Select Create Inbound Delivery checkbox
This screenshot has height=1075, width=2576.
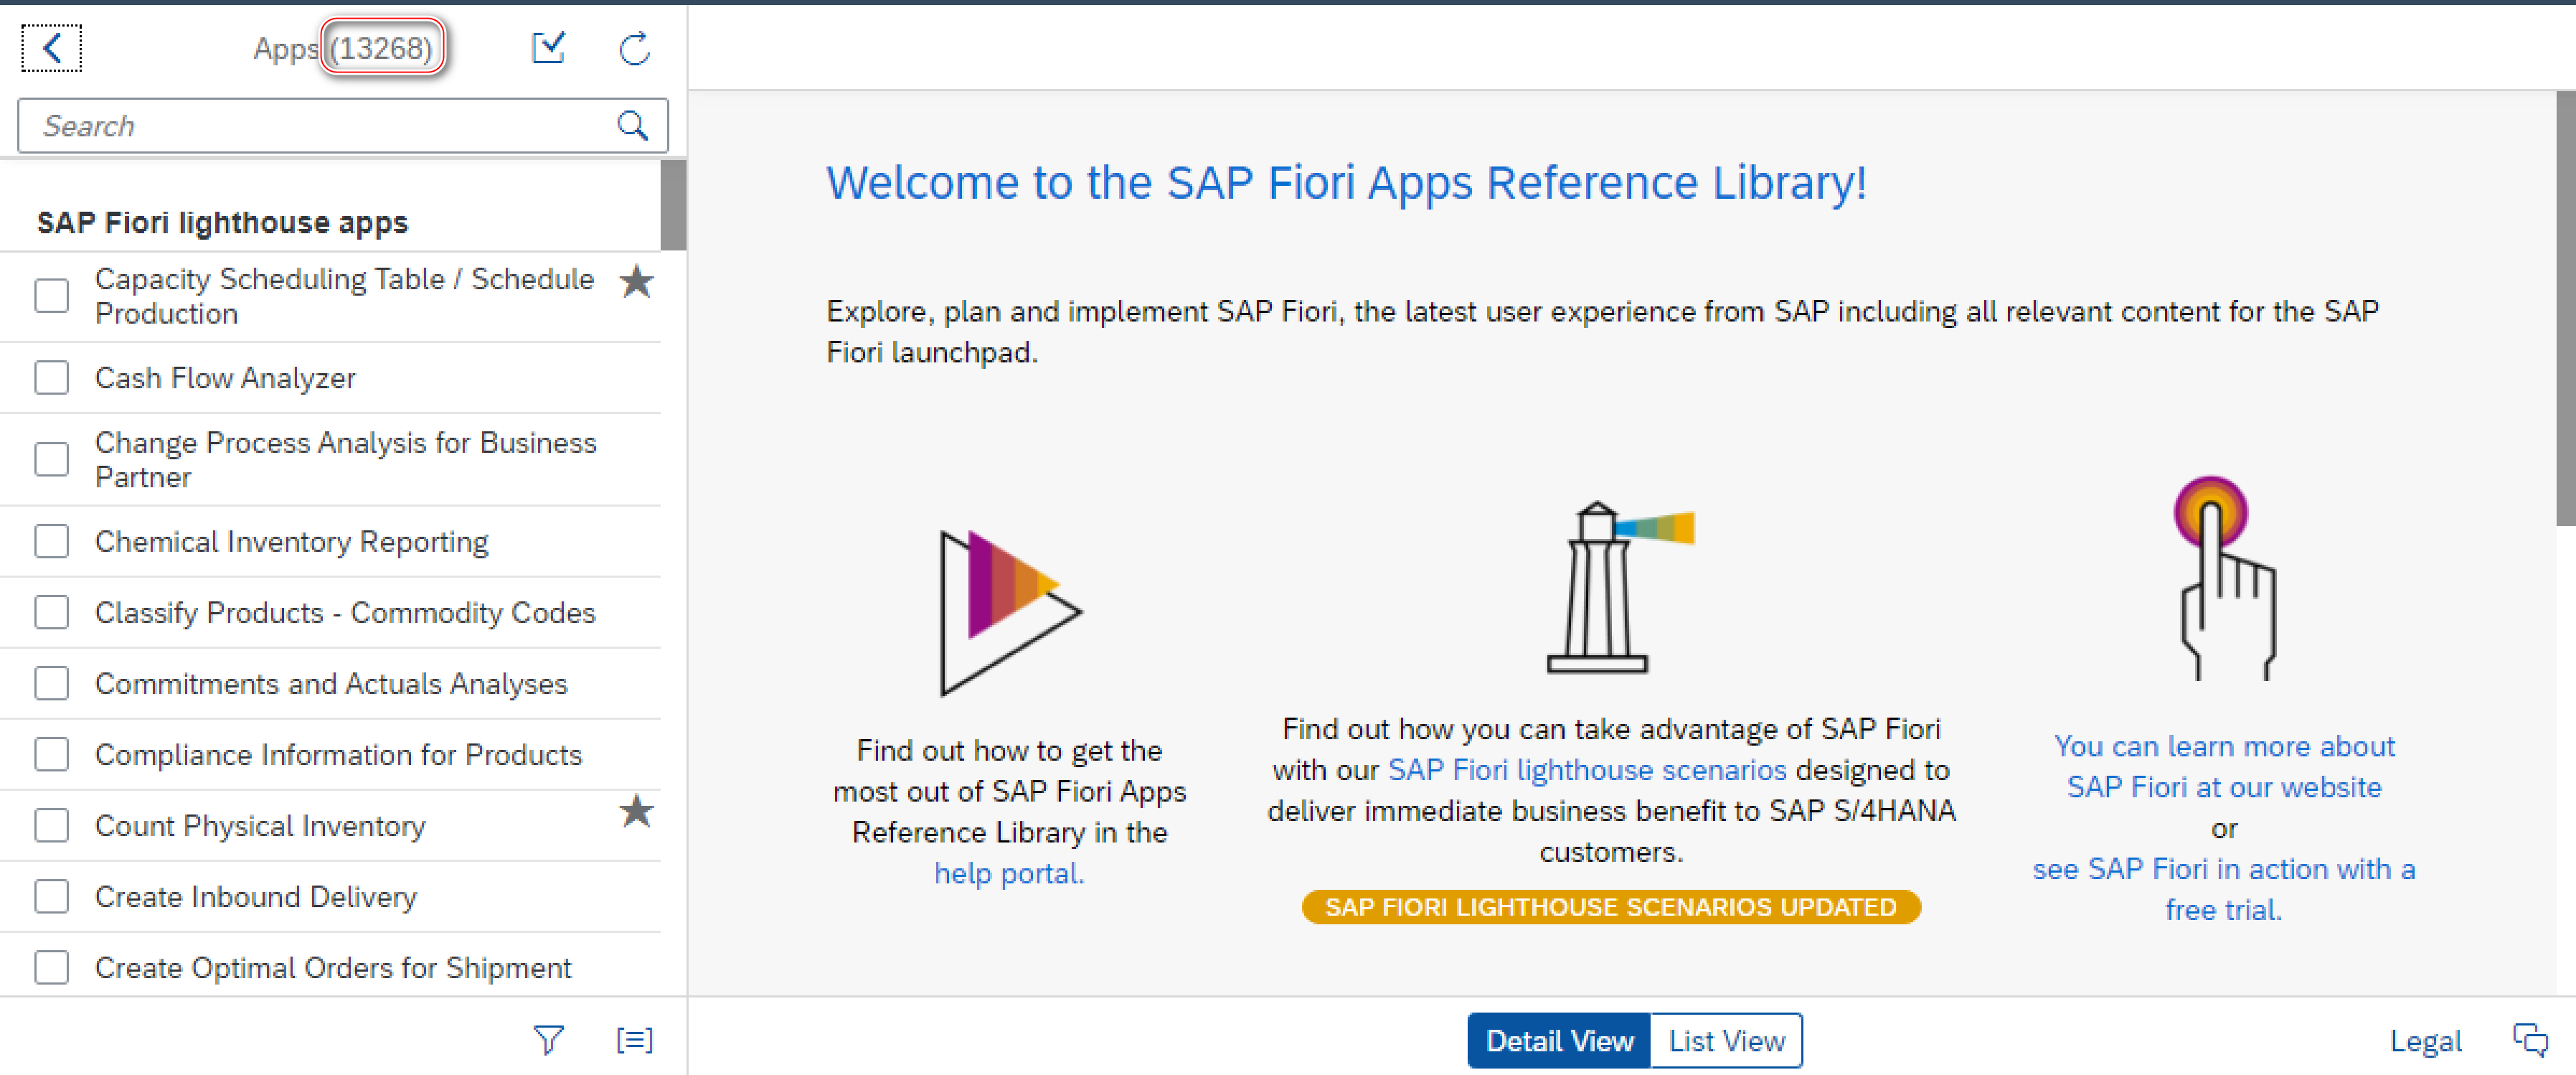[52, 896]
